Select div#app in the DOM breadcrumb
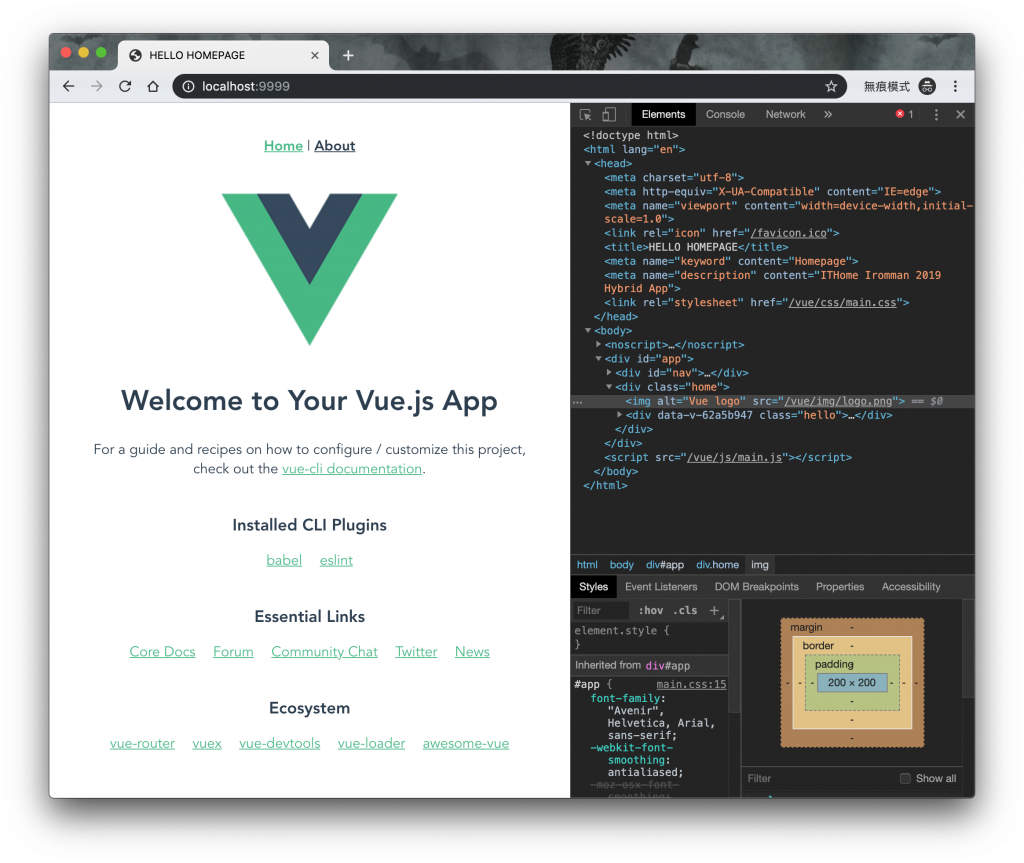 click(x=665, y=564)
